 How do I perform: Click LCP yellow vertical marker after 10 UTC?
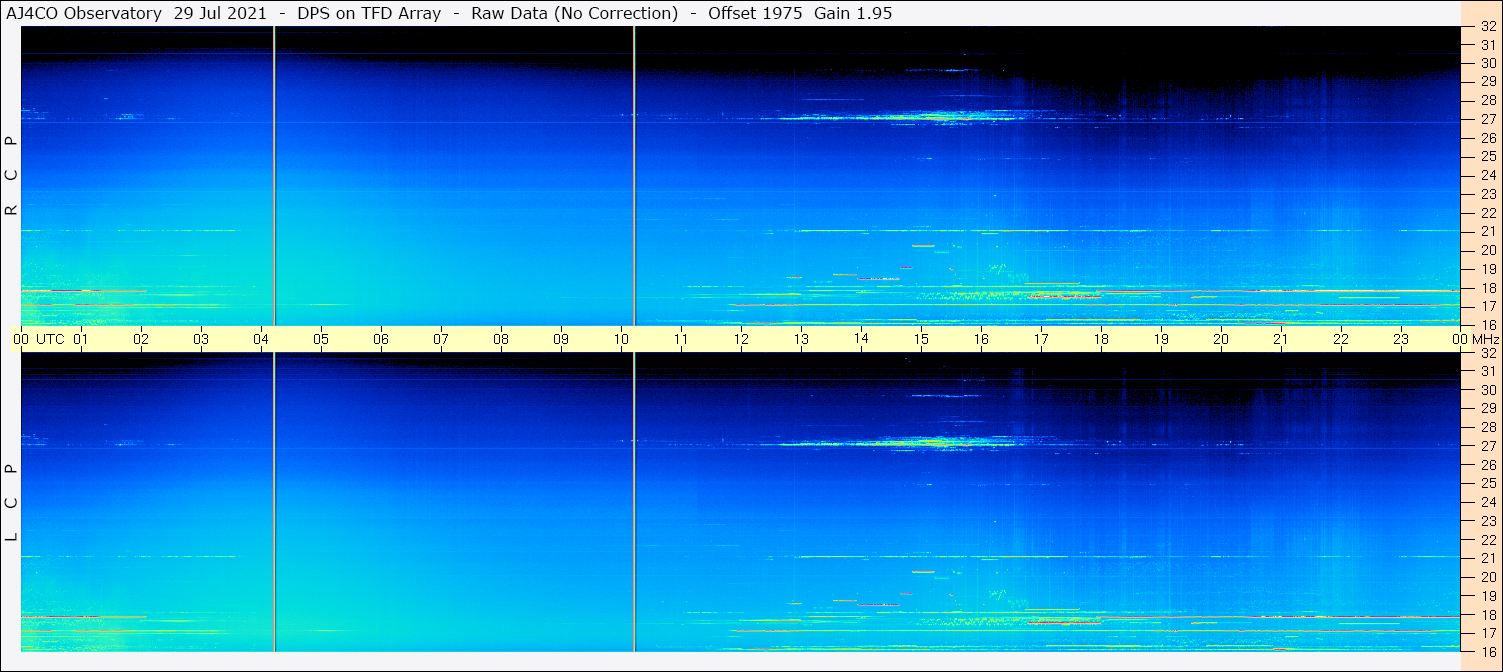coord(634,502)
